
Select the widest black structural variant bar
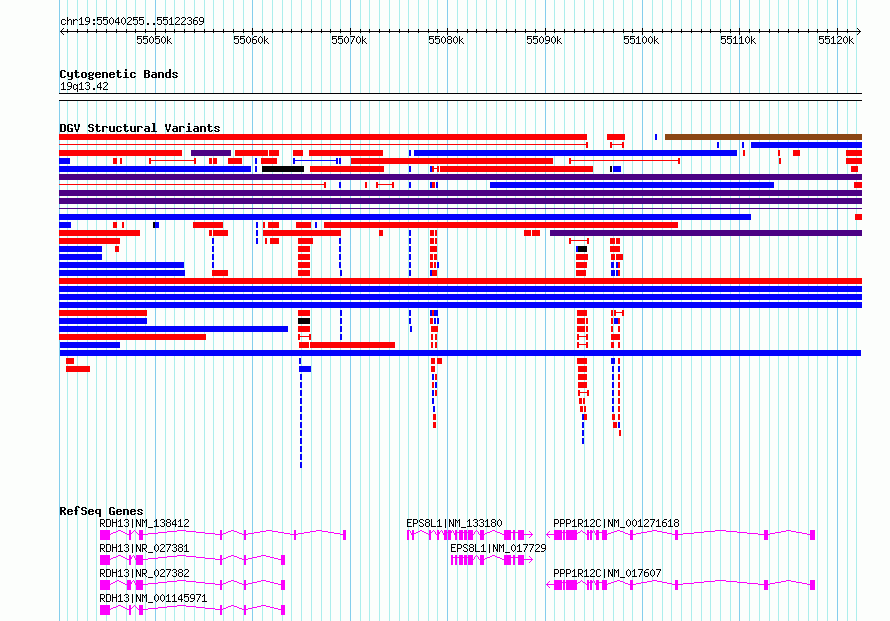click(x=283, y=169)
